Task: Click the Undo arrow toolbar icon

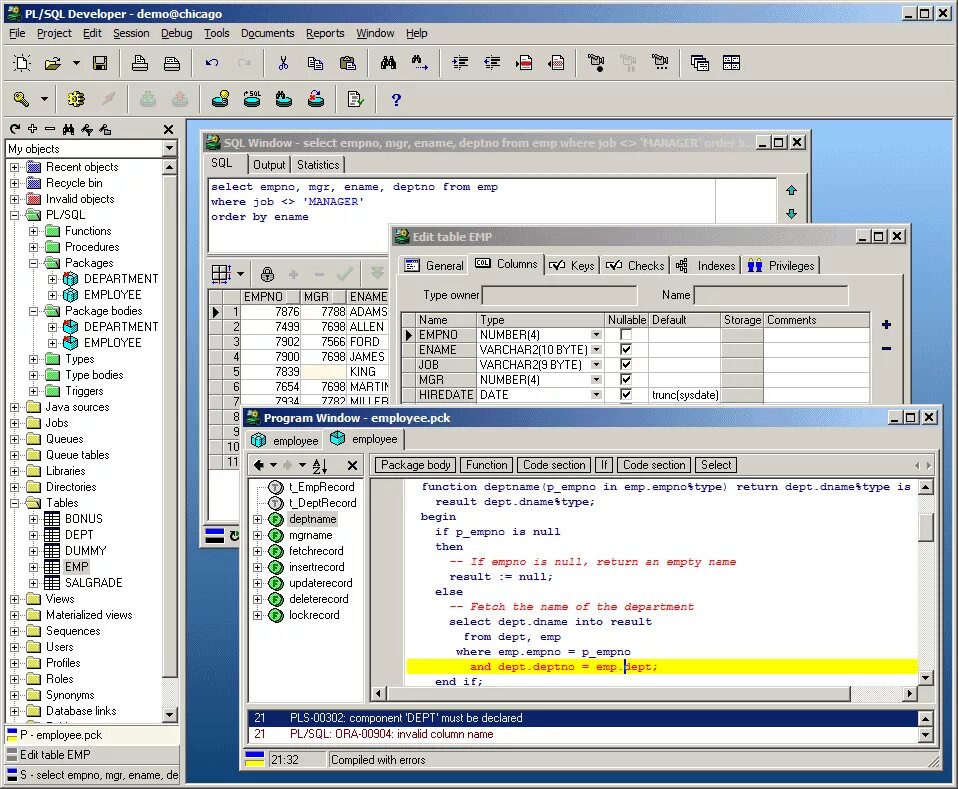Action: 211,62
